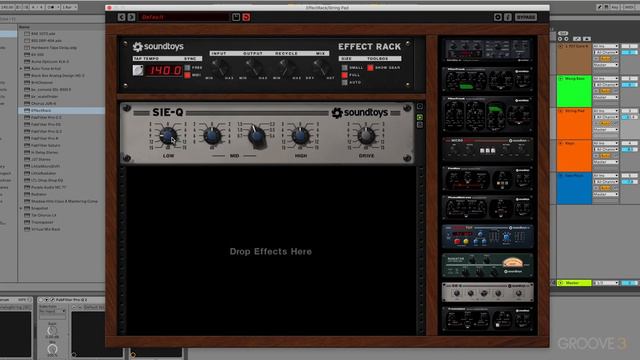Open the Effect Rack settings gear icon
The width and height of the screenshot is (640, 360).
[498, 17]
